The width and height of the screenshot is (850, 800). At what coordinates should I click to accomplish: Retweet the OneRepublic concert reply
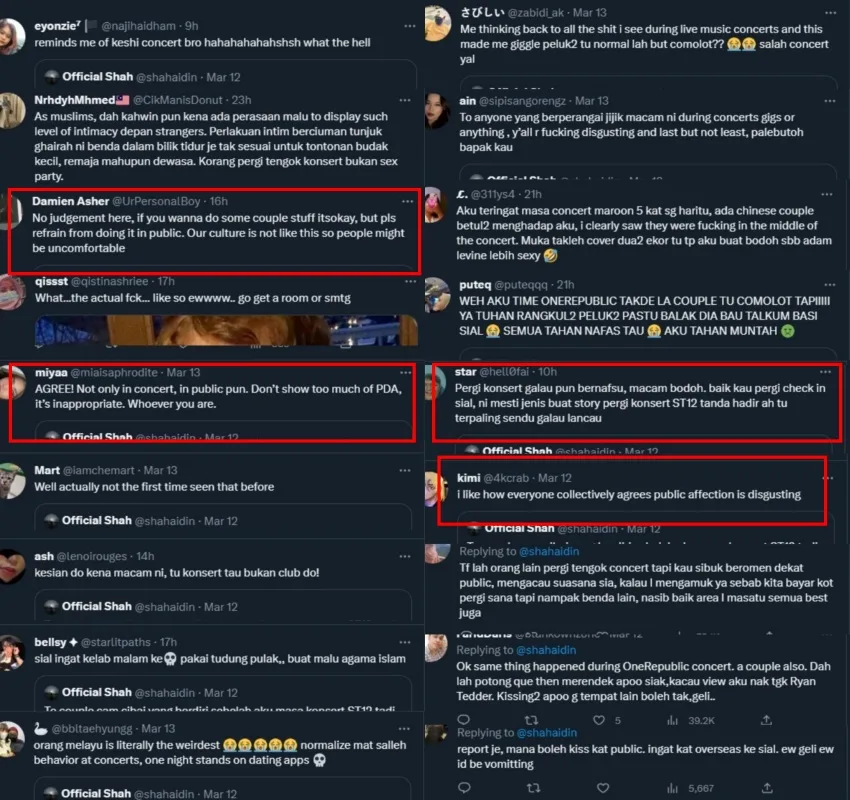(x=532, y=720)
